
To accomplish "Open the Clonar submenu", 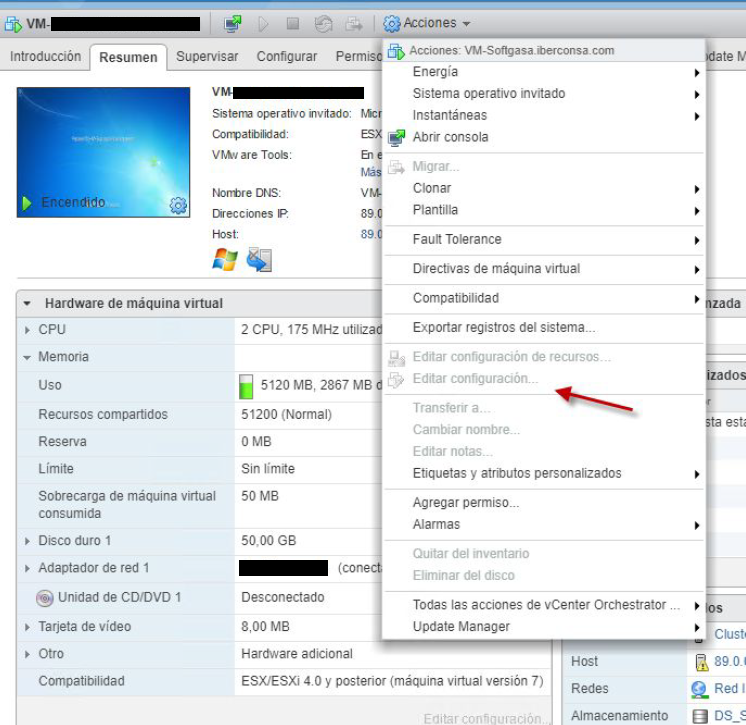I will 543,188.
